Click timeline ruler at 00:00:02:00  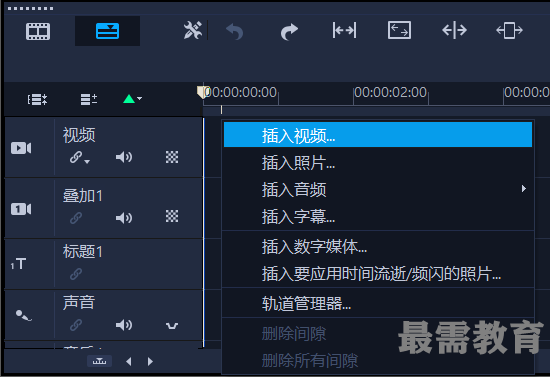tap(390, 93)
